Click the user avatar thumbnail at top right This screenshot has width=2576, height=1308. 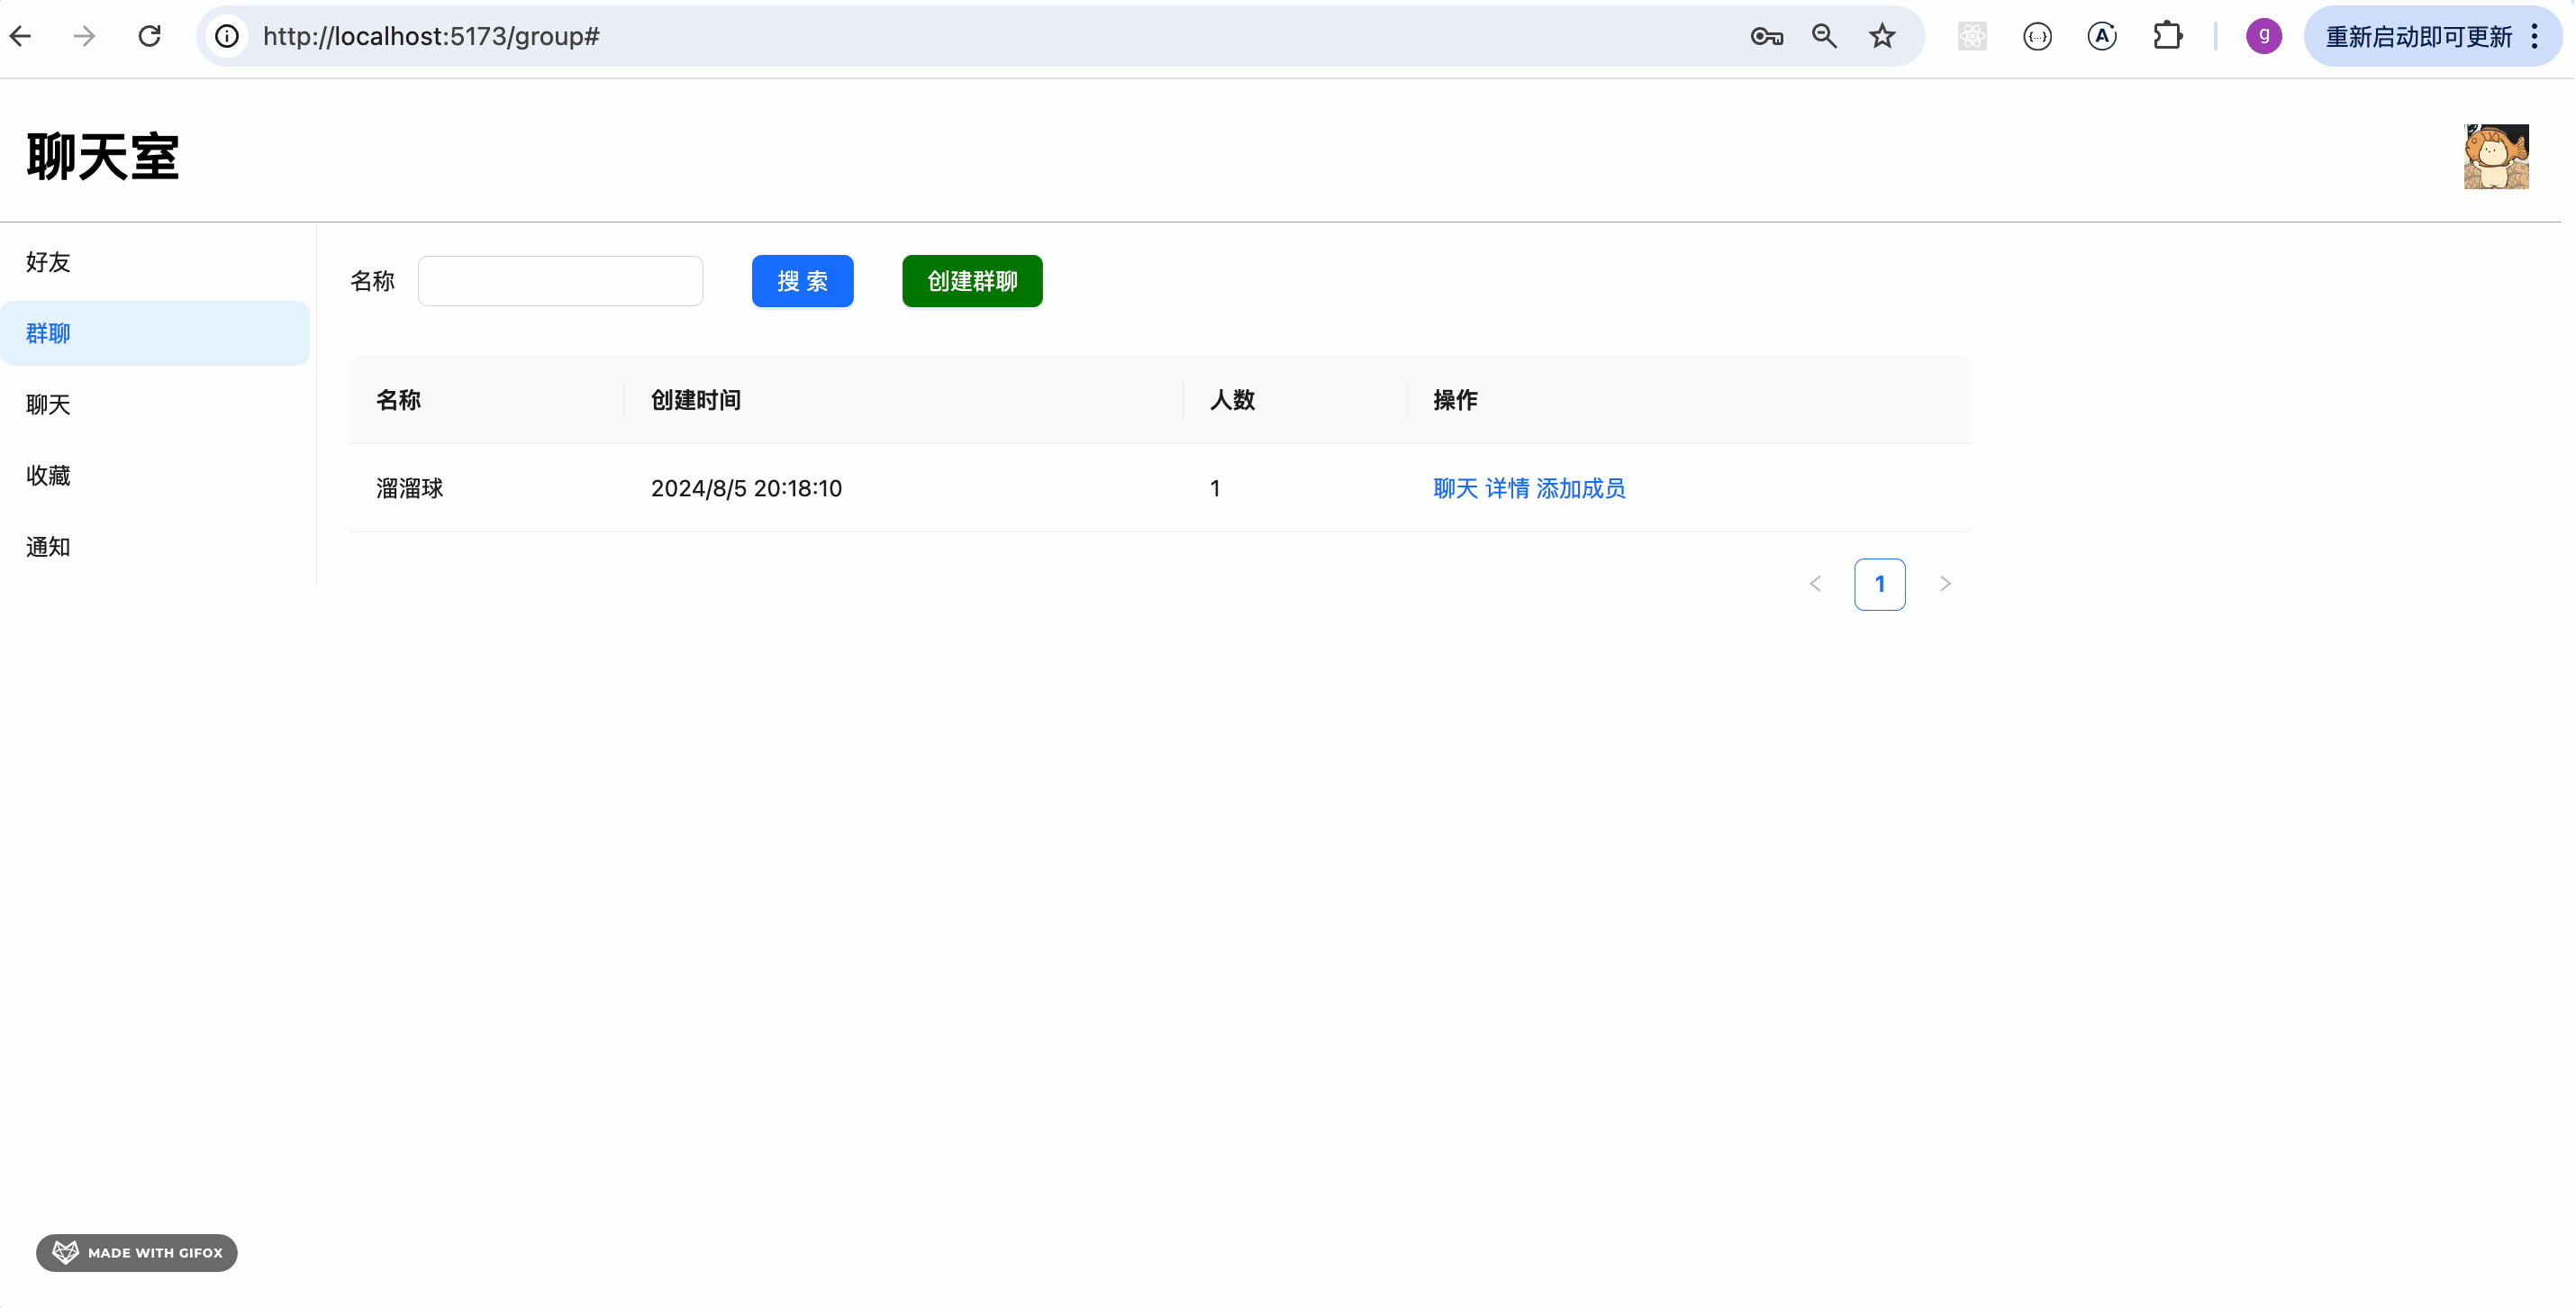click(x=2495, y=157)
